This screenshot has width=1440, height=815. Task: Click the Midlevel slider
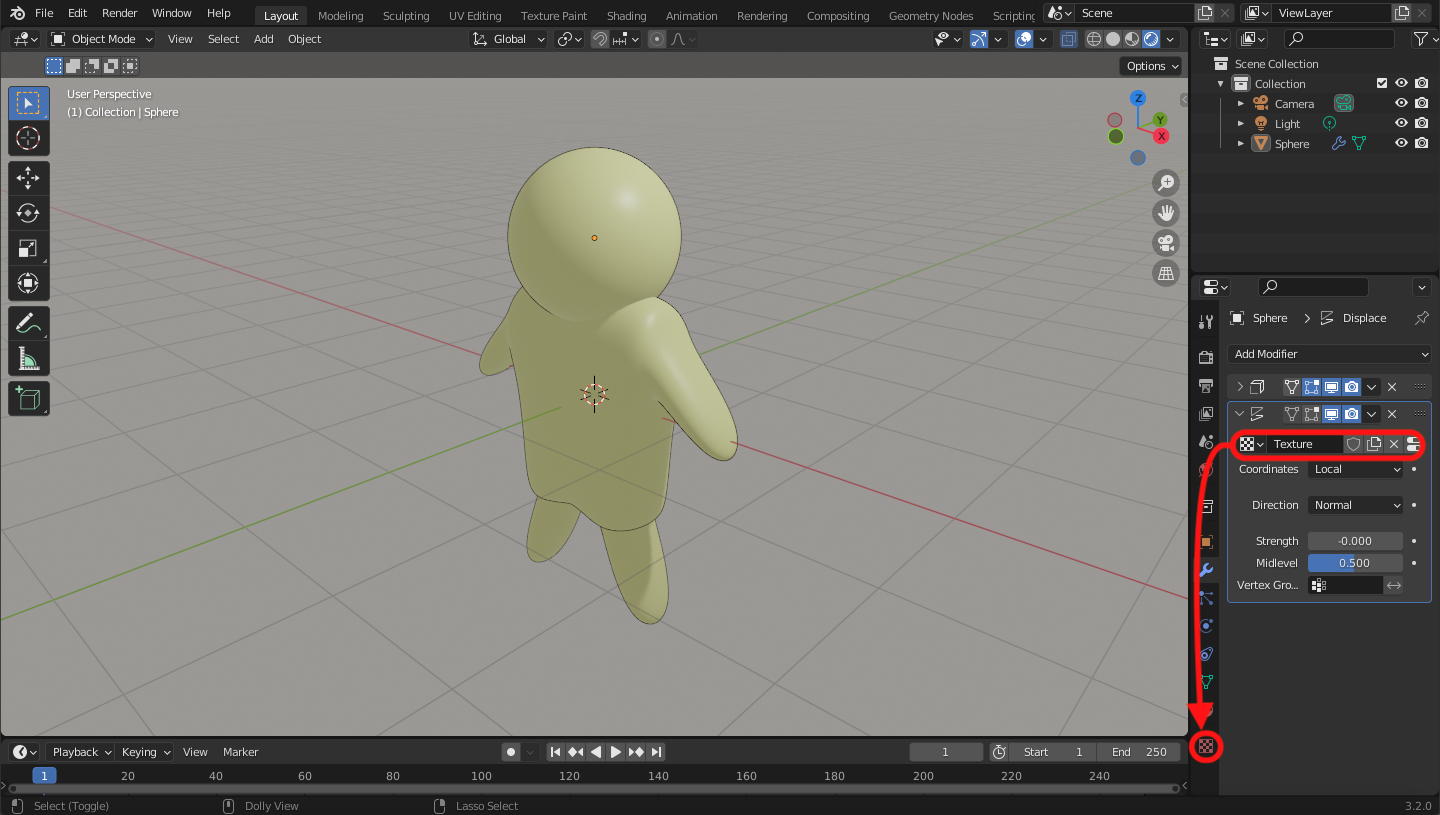pyautogui.click(x=1355, y=563)
